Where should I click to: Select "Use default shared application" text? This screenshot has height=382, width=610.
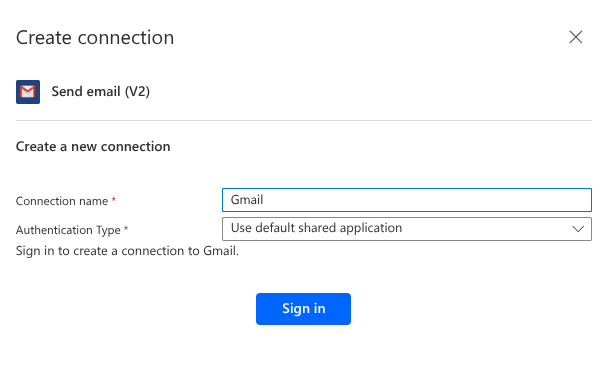316,228
